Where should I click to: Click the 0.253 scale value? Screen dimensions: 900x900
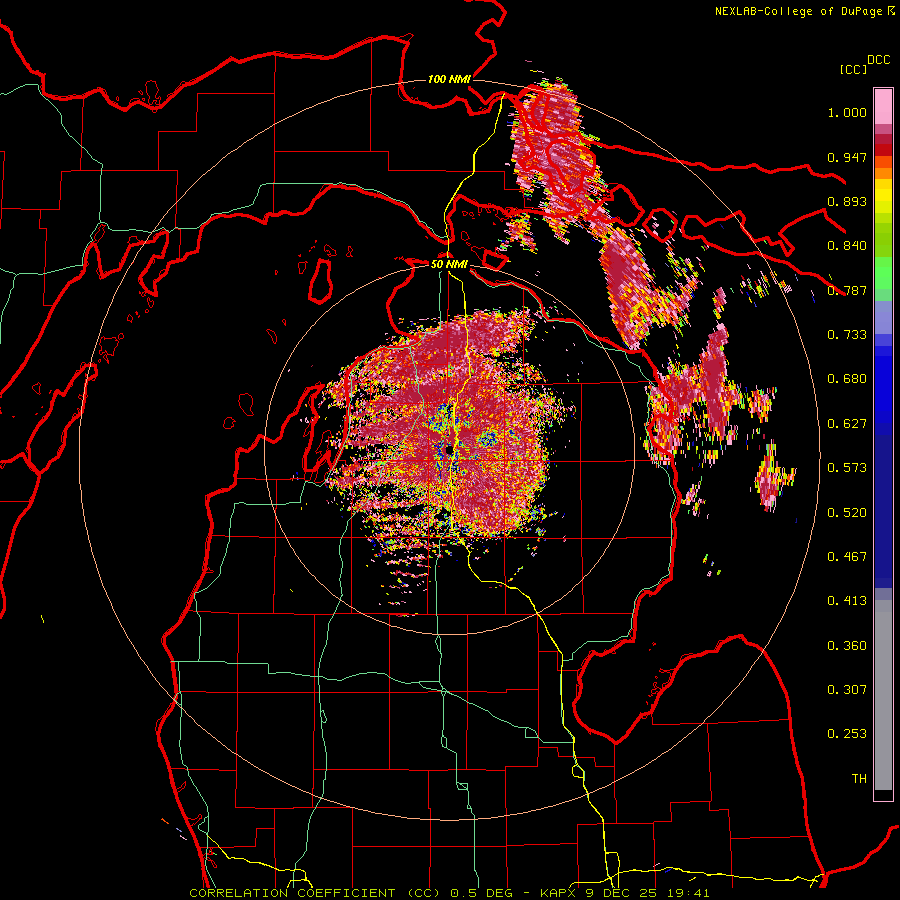847,734
